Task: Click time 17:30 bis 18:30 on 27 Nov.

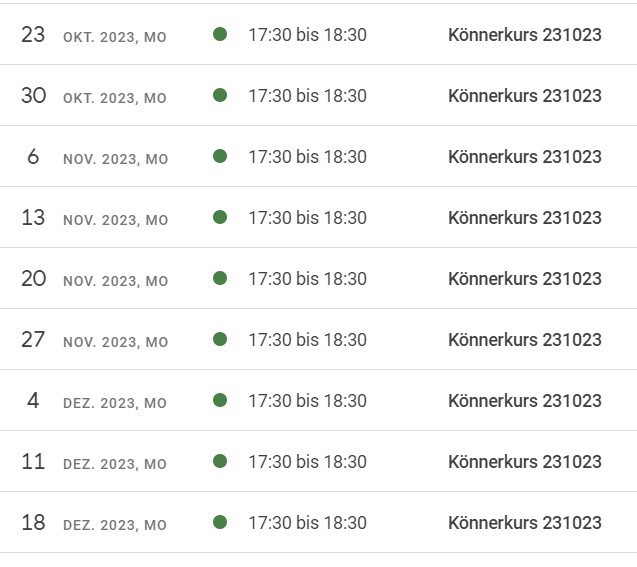Action: (x=308, y=340)
